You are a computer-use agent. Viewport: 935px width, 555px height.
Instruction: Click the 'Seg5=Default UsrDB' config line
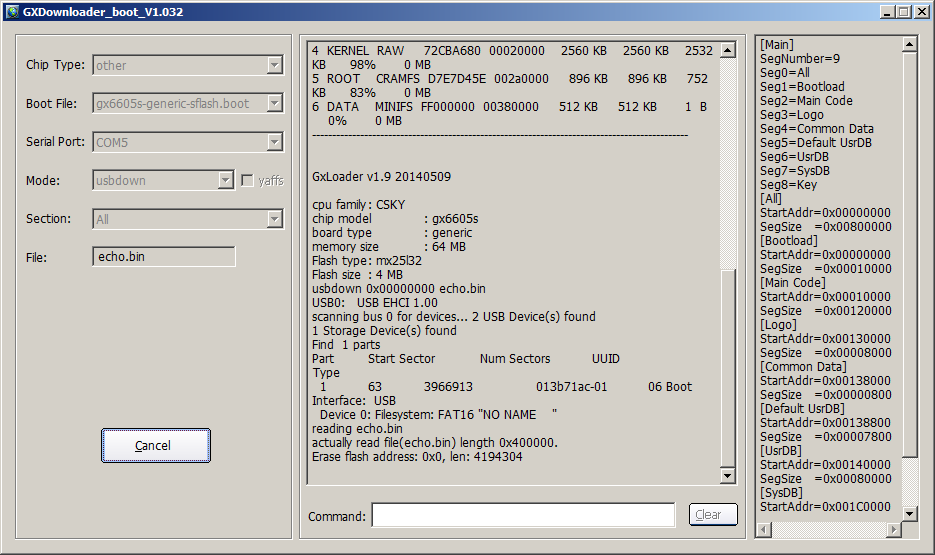tap(816, 143)
